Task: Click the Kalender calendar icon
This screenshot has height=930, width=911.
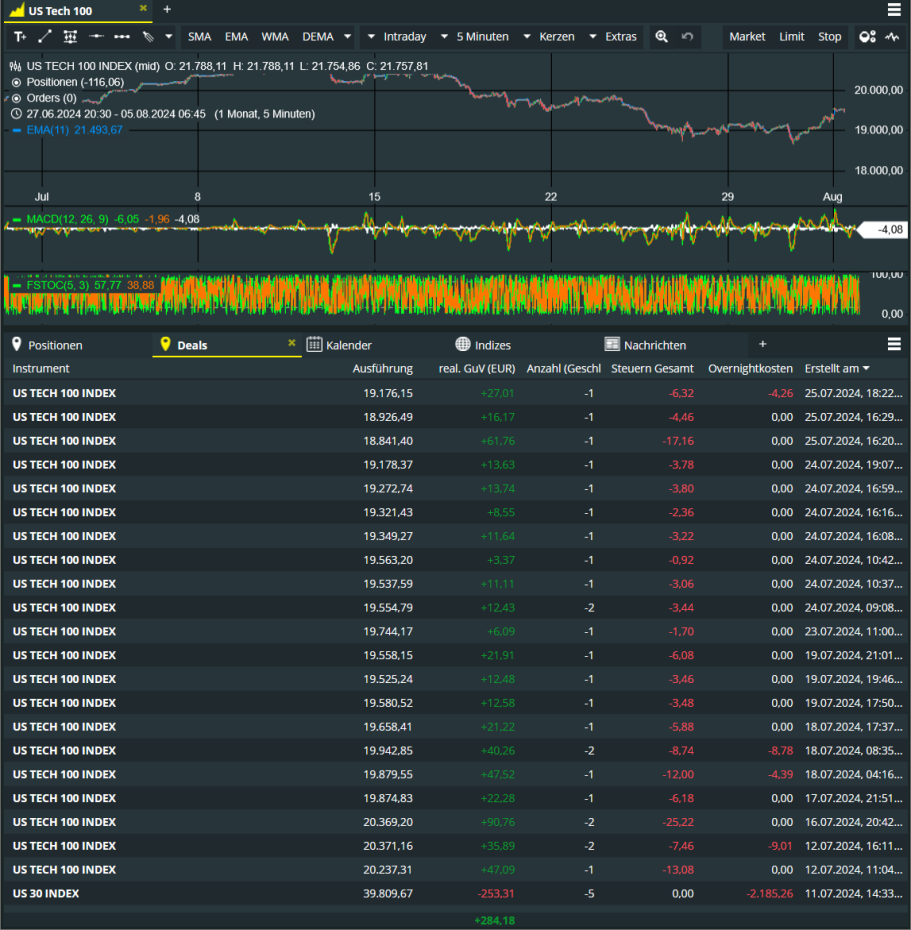Action: (314, 345)
